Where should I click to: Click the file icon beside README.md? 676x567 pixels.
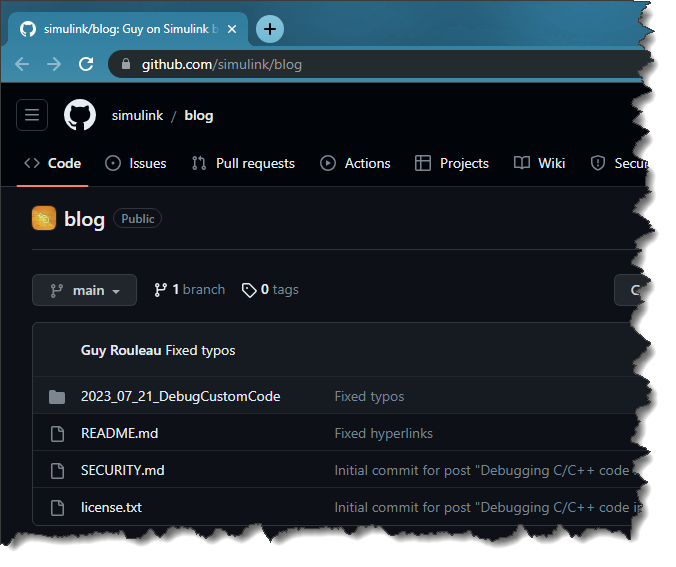[x=57, y=434]
